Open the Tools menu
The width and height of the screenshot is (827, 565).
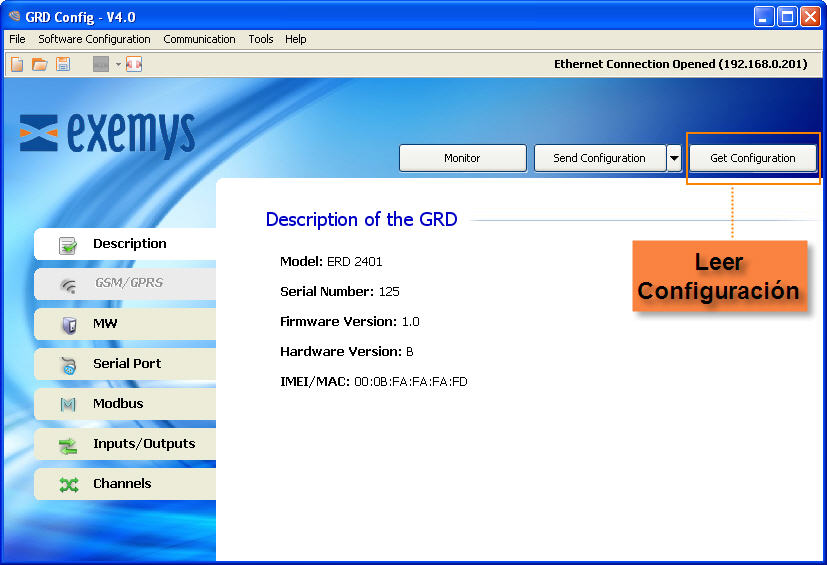tap(261, 39)
